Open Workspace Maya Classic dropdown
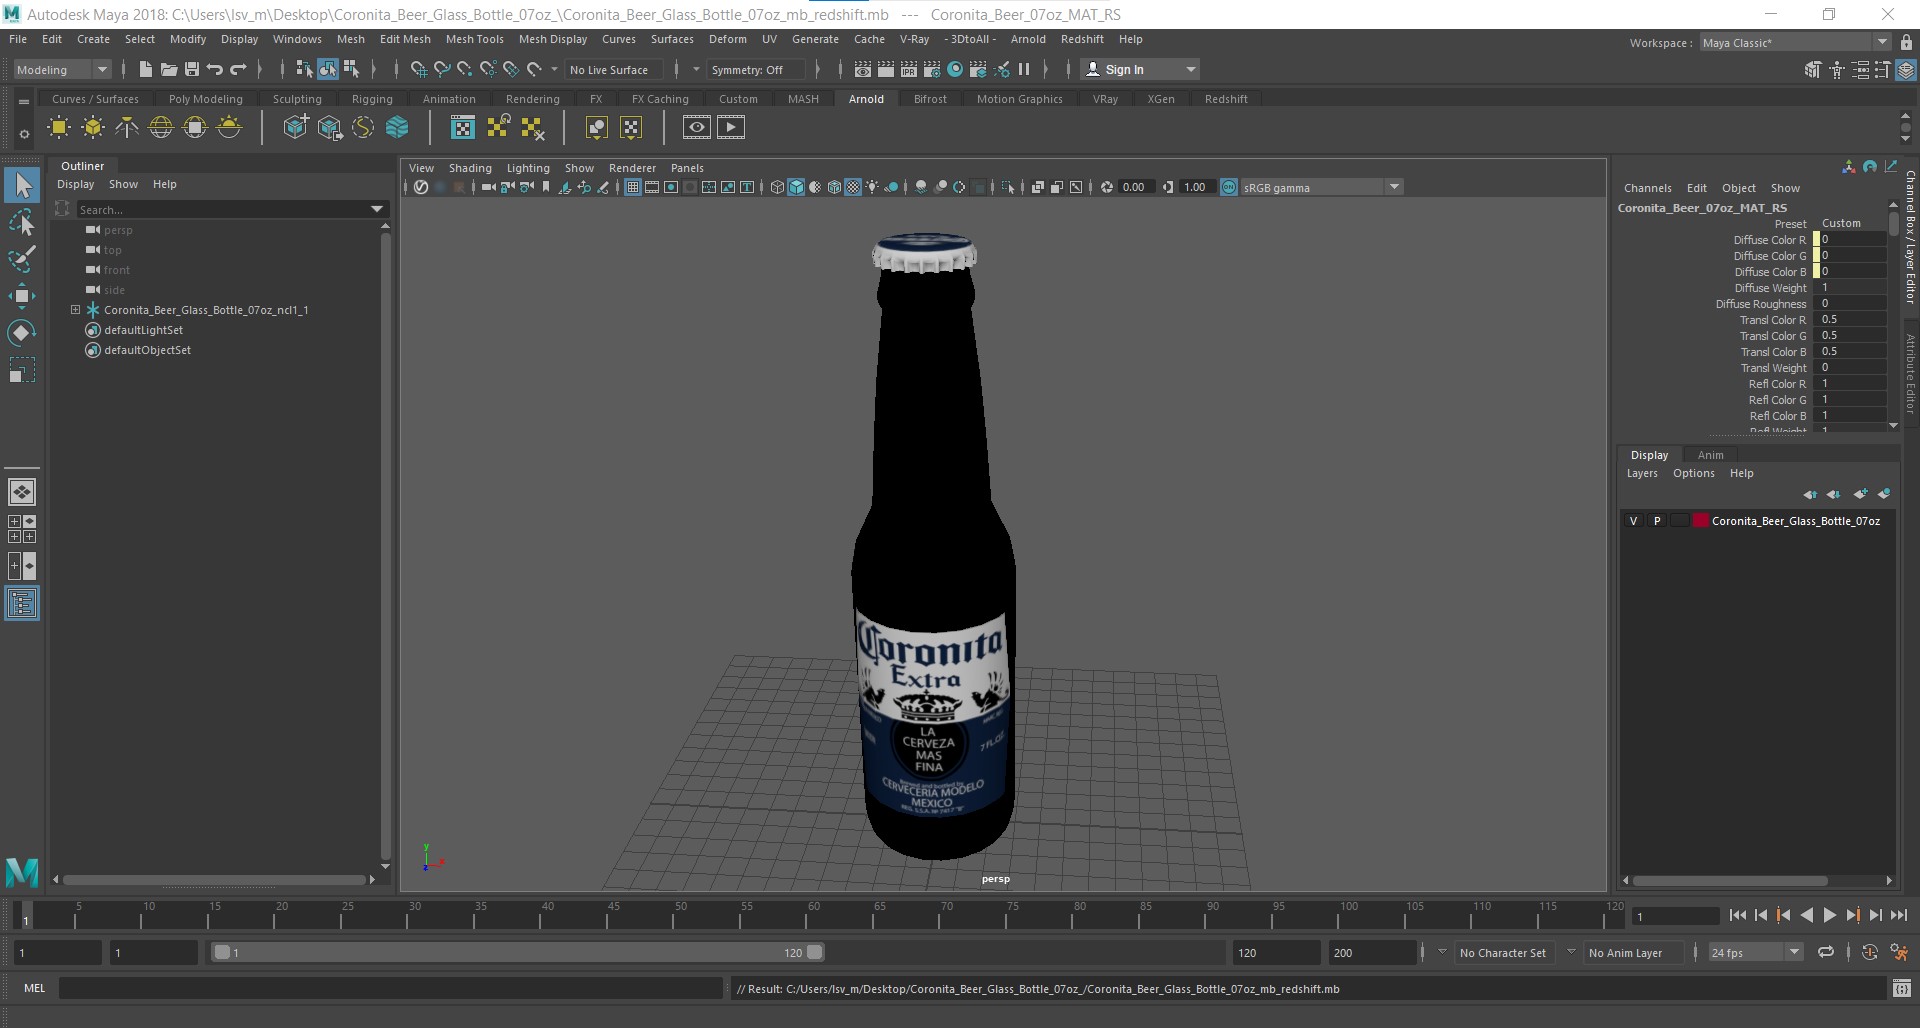 [1794, 42]
